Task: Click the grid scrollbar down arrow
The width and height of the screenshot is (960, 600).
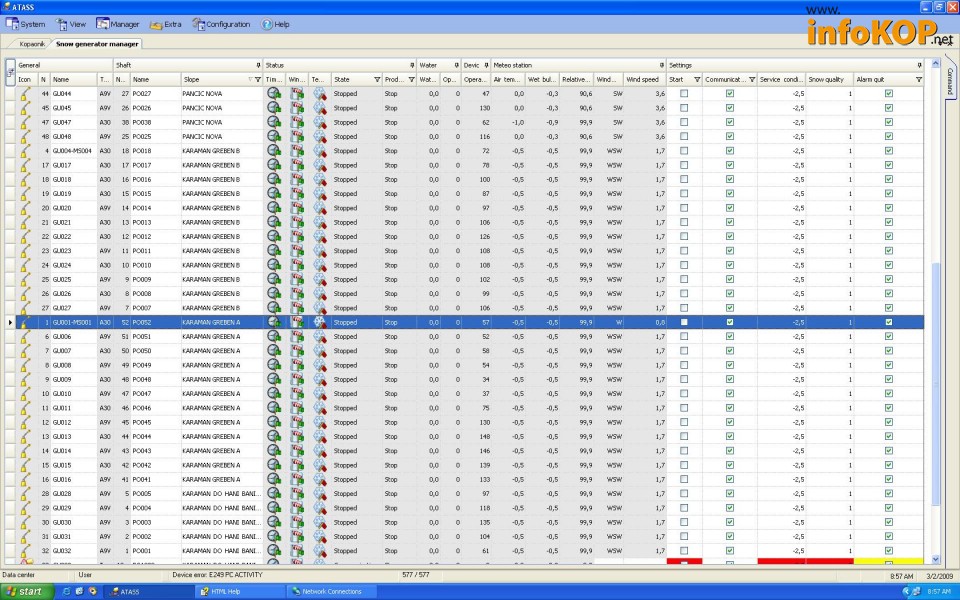Action: pos(936,560)
